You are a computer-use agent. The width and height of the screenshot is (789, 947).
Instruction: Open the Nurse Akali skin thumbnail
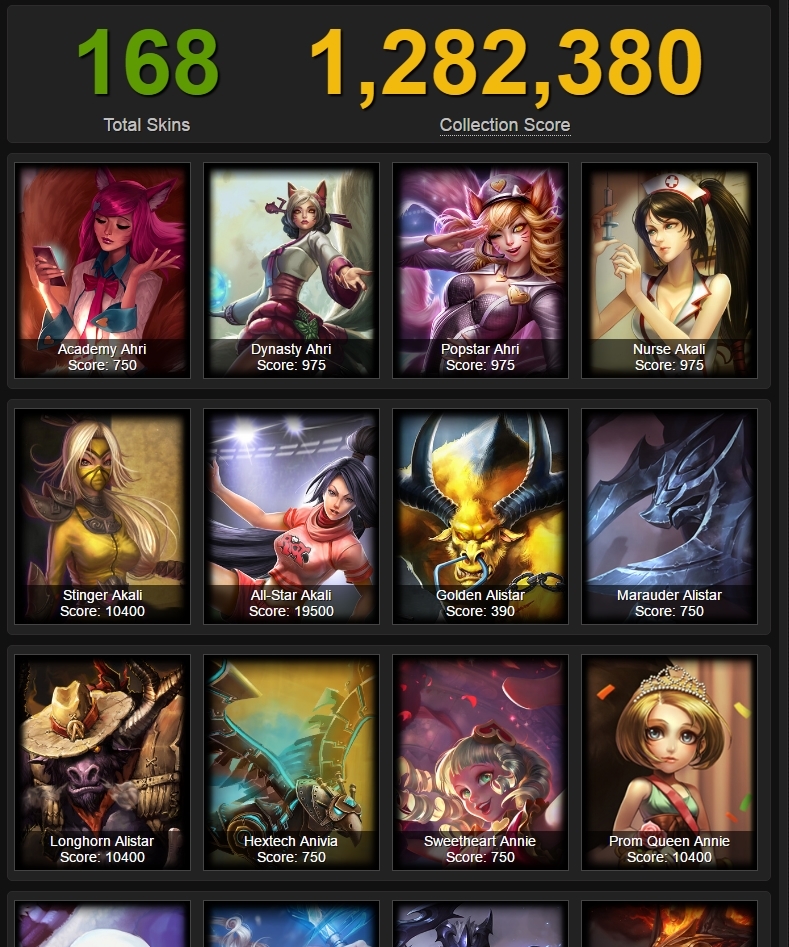click(669, 271)
